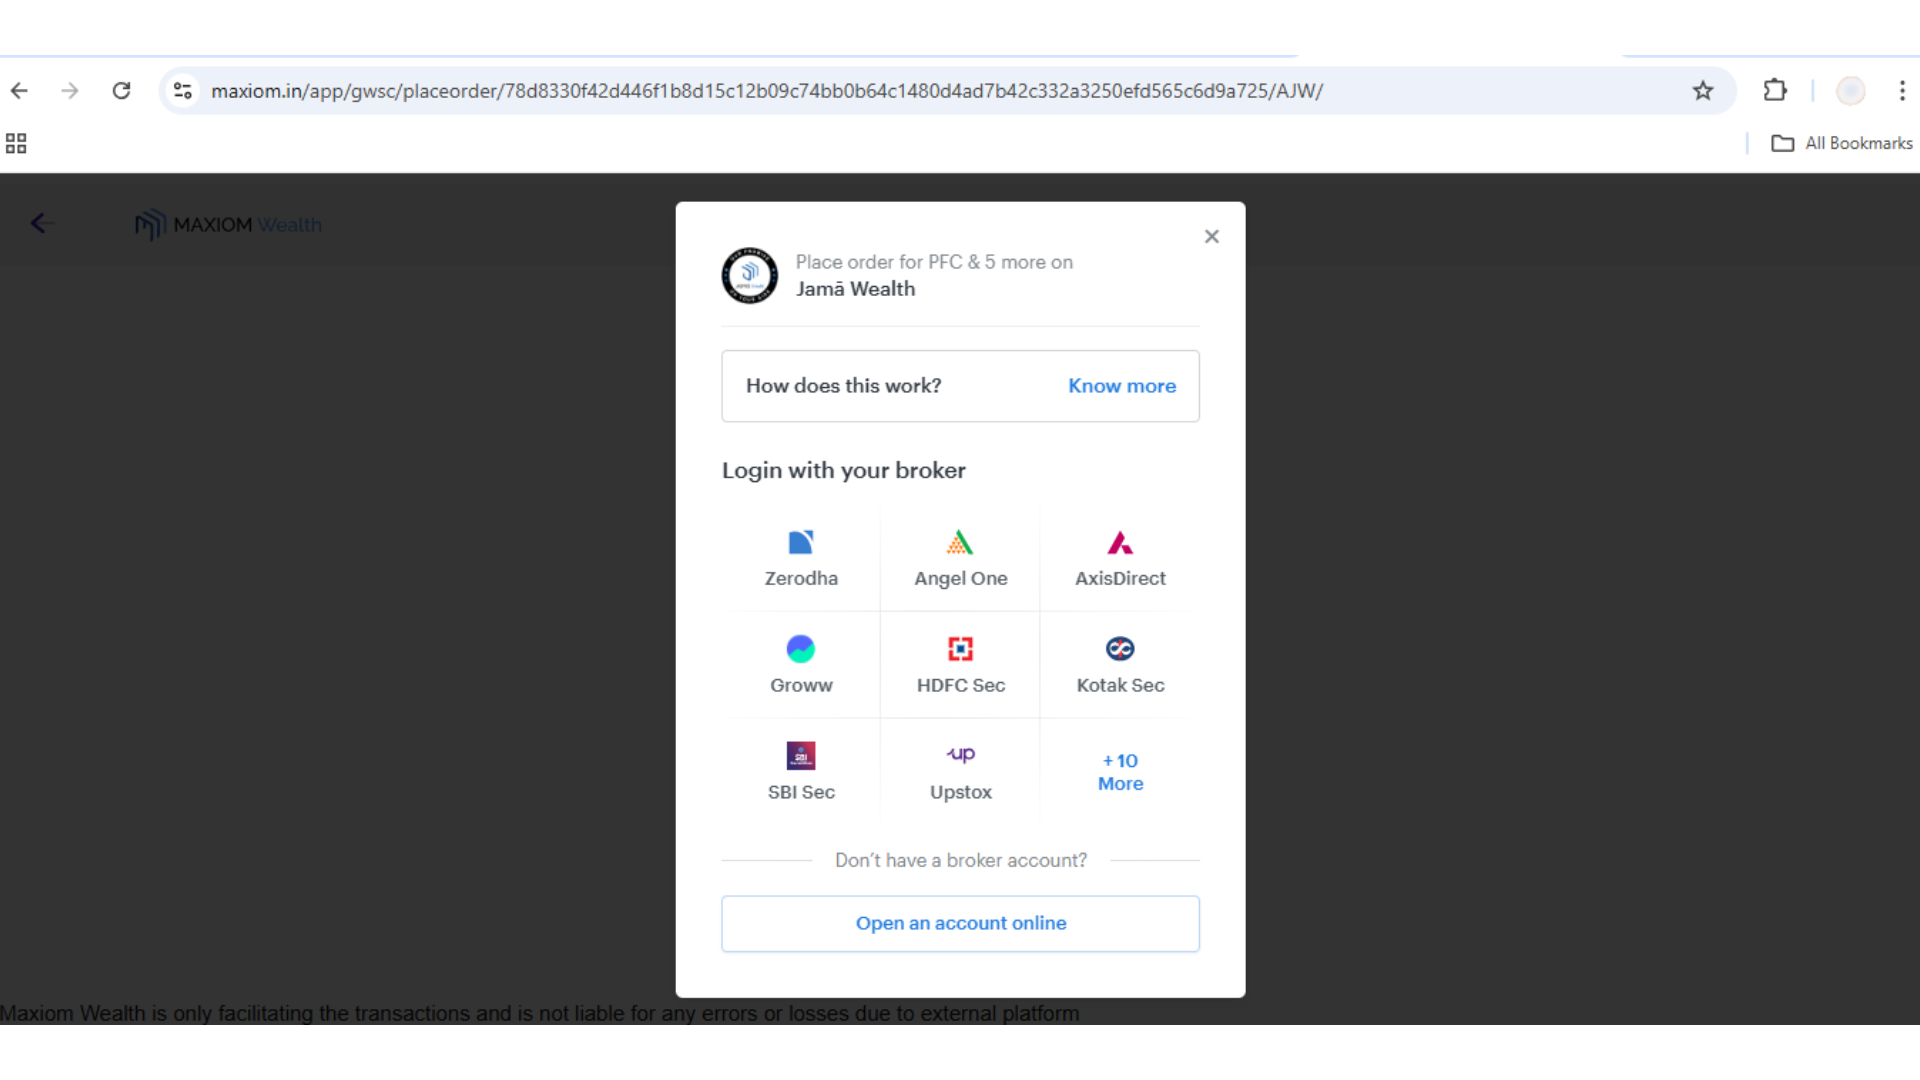
Task: Click the Know more link
Action: coord(1121,386)
